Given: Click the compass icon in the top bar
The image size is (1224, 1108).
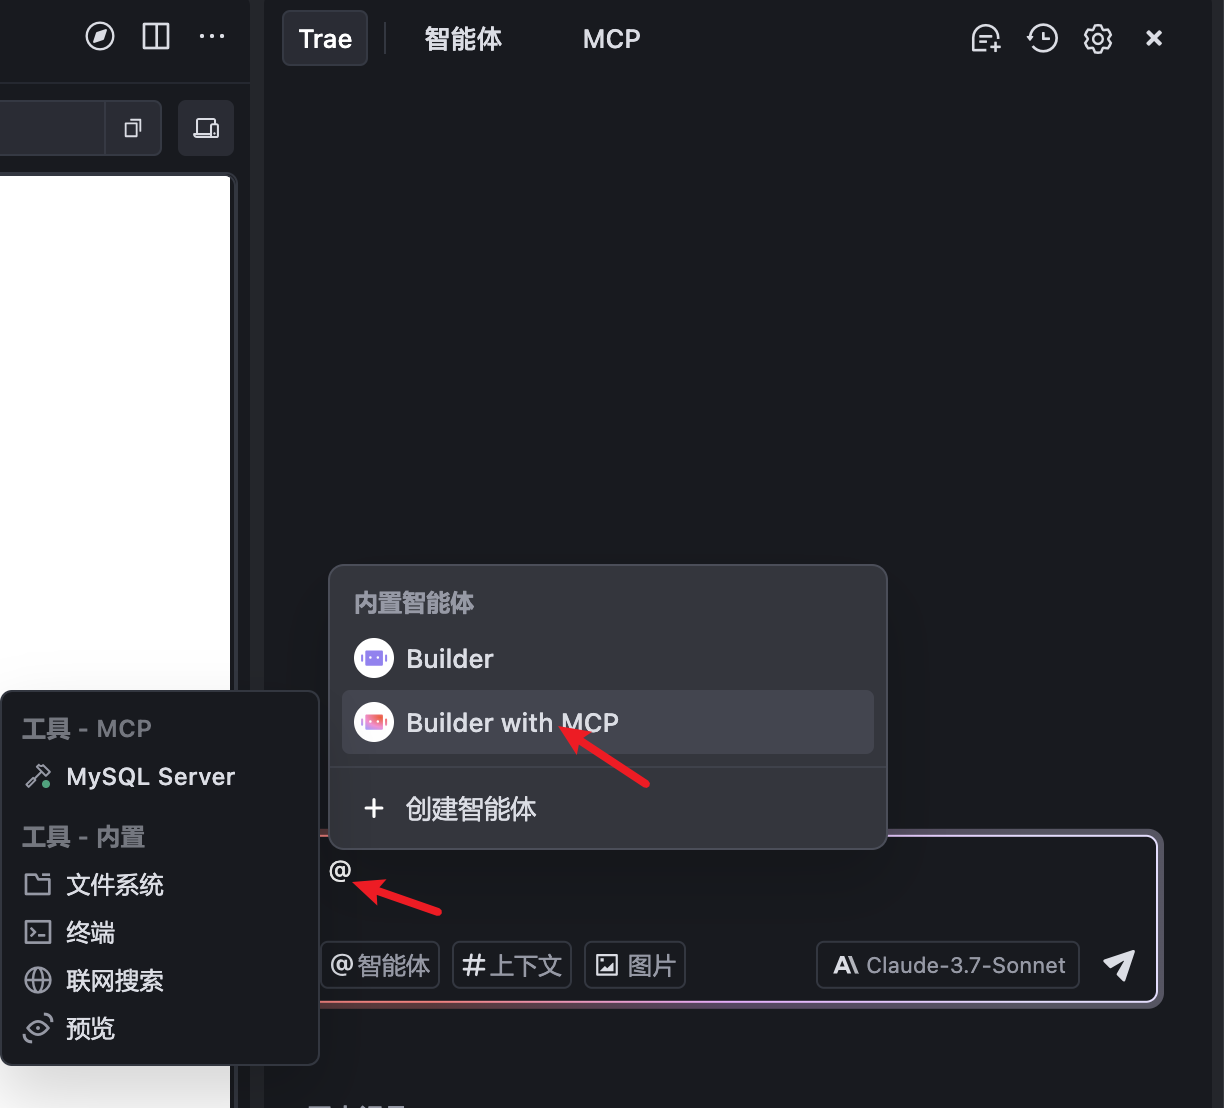Looking at the screenshot, I should [100, 37].
